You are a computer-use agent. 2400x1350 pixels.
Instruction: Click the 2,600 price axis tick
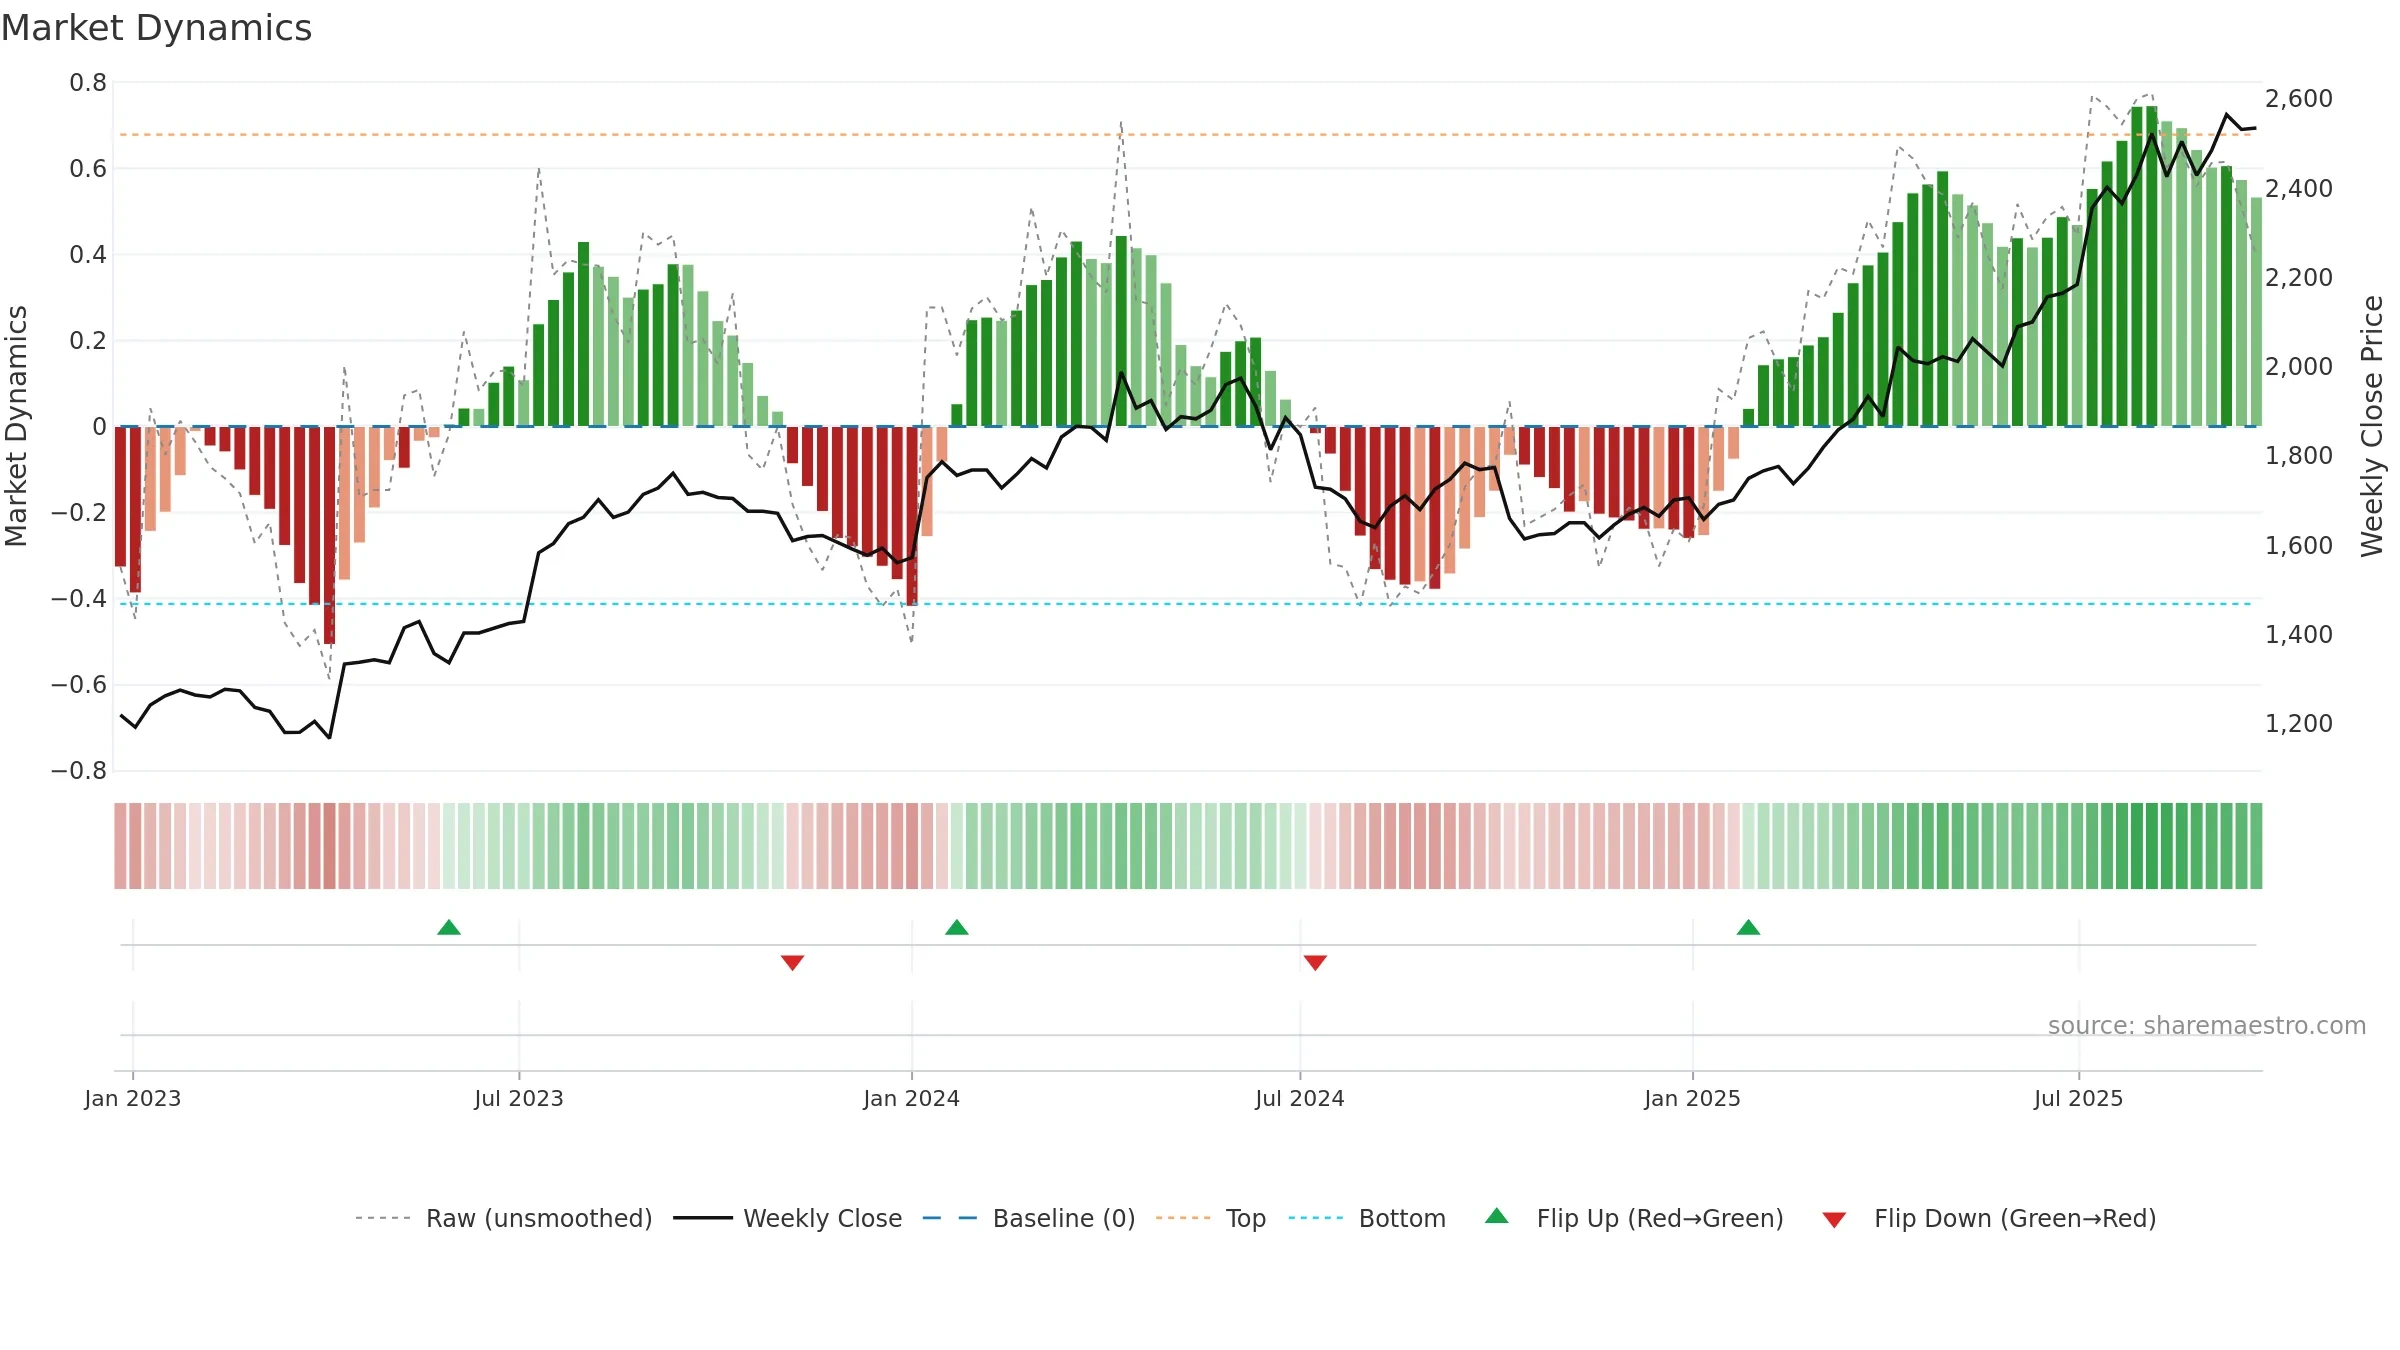(x=2299, y=99)
